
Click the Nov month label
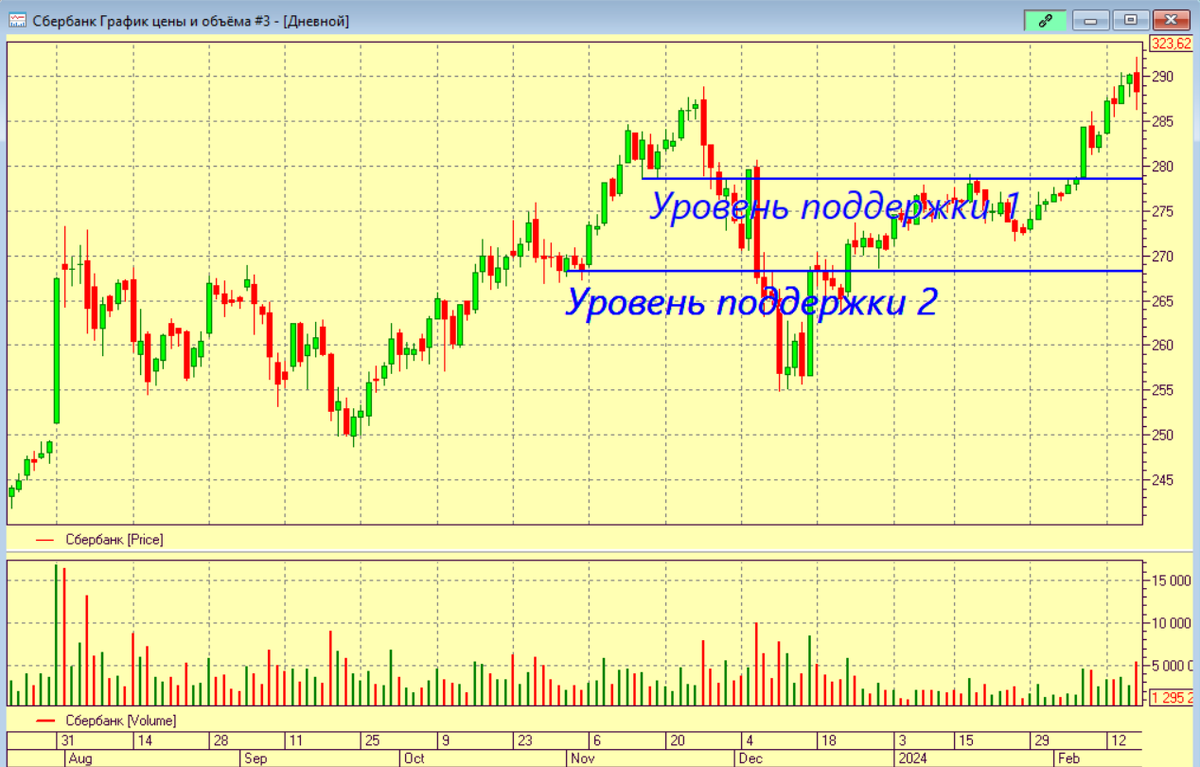583,758
